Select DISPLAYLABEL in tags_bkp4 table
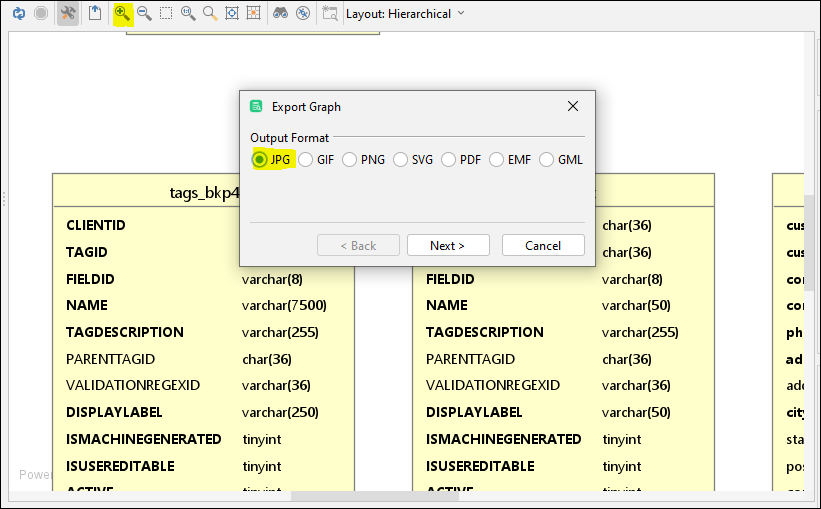This screenshot has height=509, width=821. coord(114,412)
